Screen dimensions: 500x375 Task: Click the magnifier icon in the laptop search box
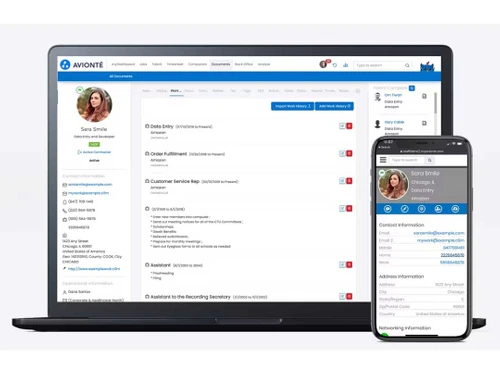tap(407, 65)
